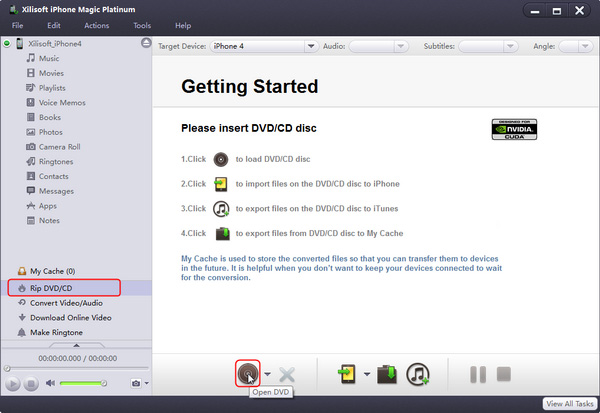Open the Actions menu

coord(97,25)
